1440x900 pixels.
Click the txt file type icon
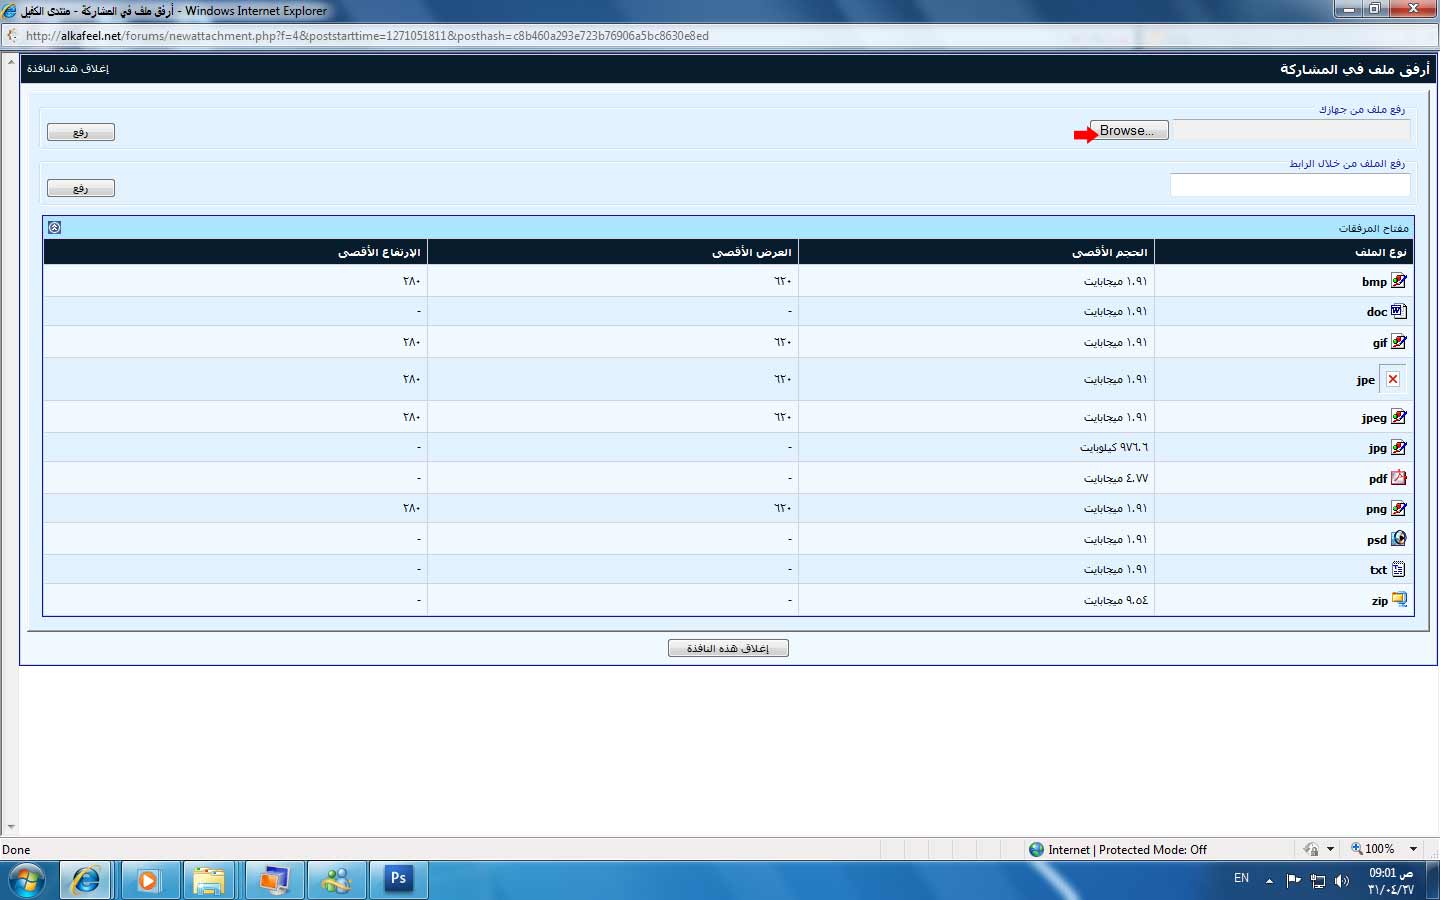(1398, 570)
